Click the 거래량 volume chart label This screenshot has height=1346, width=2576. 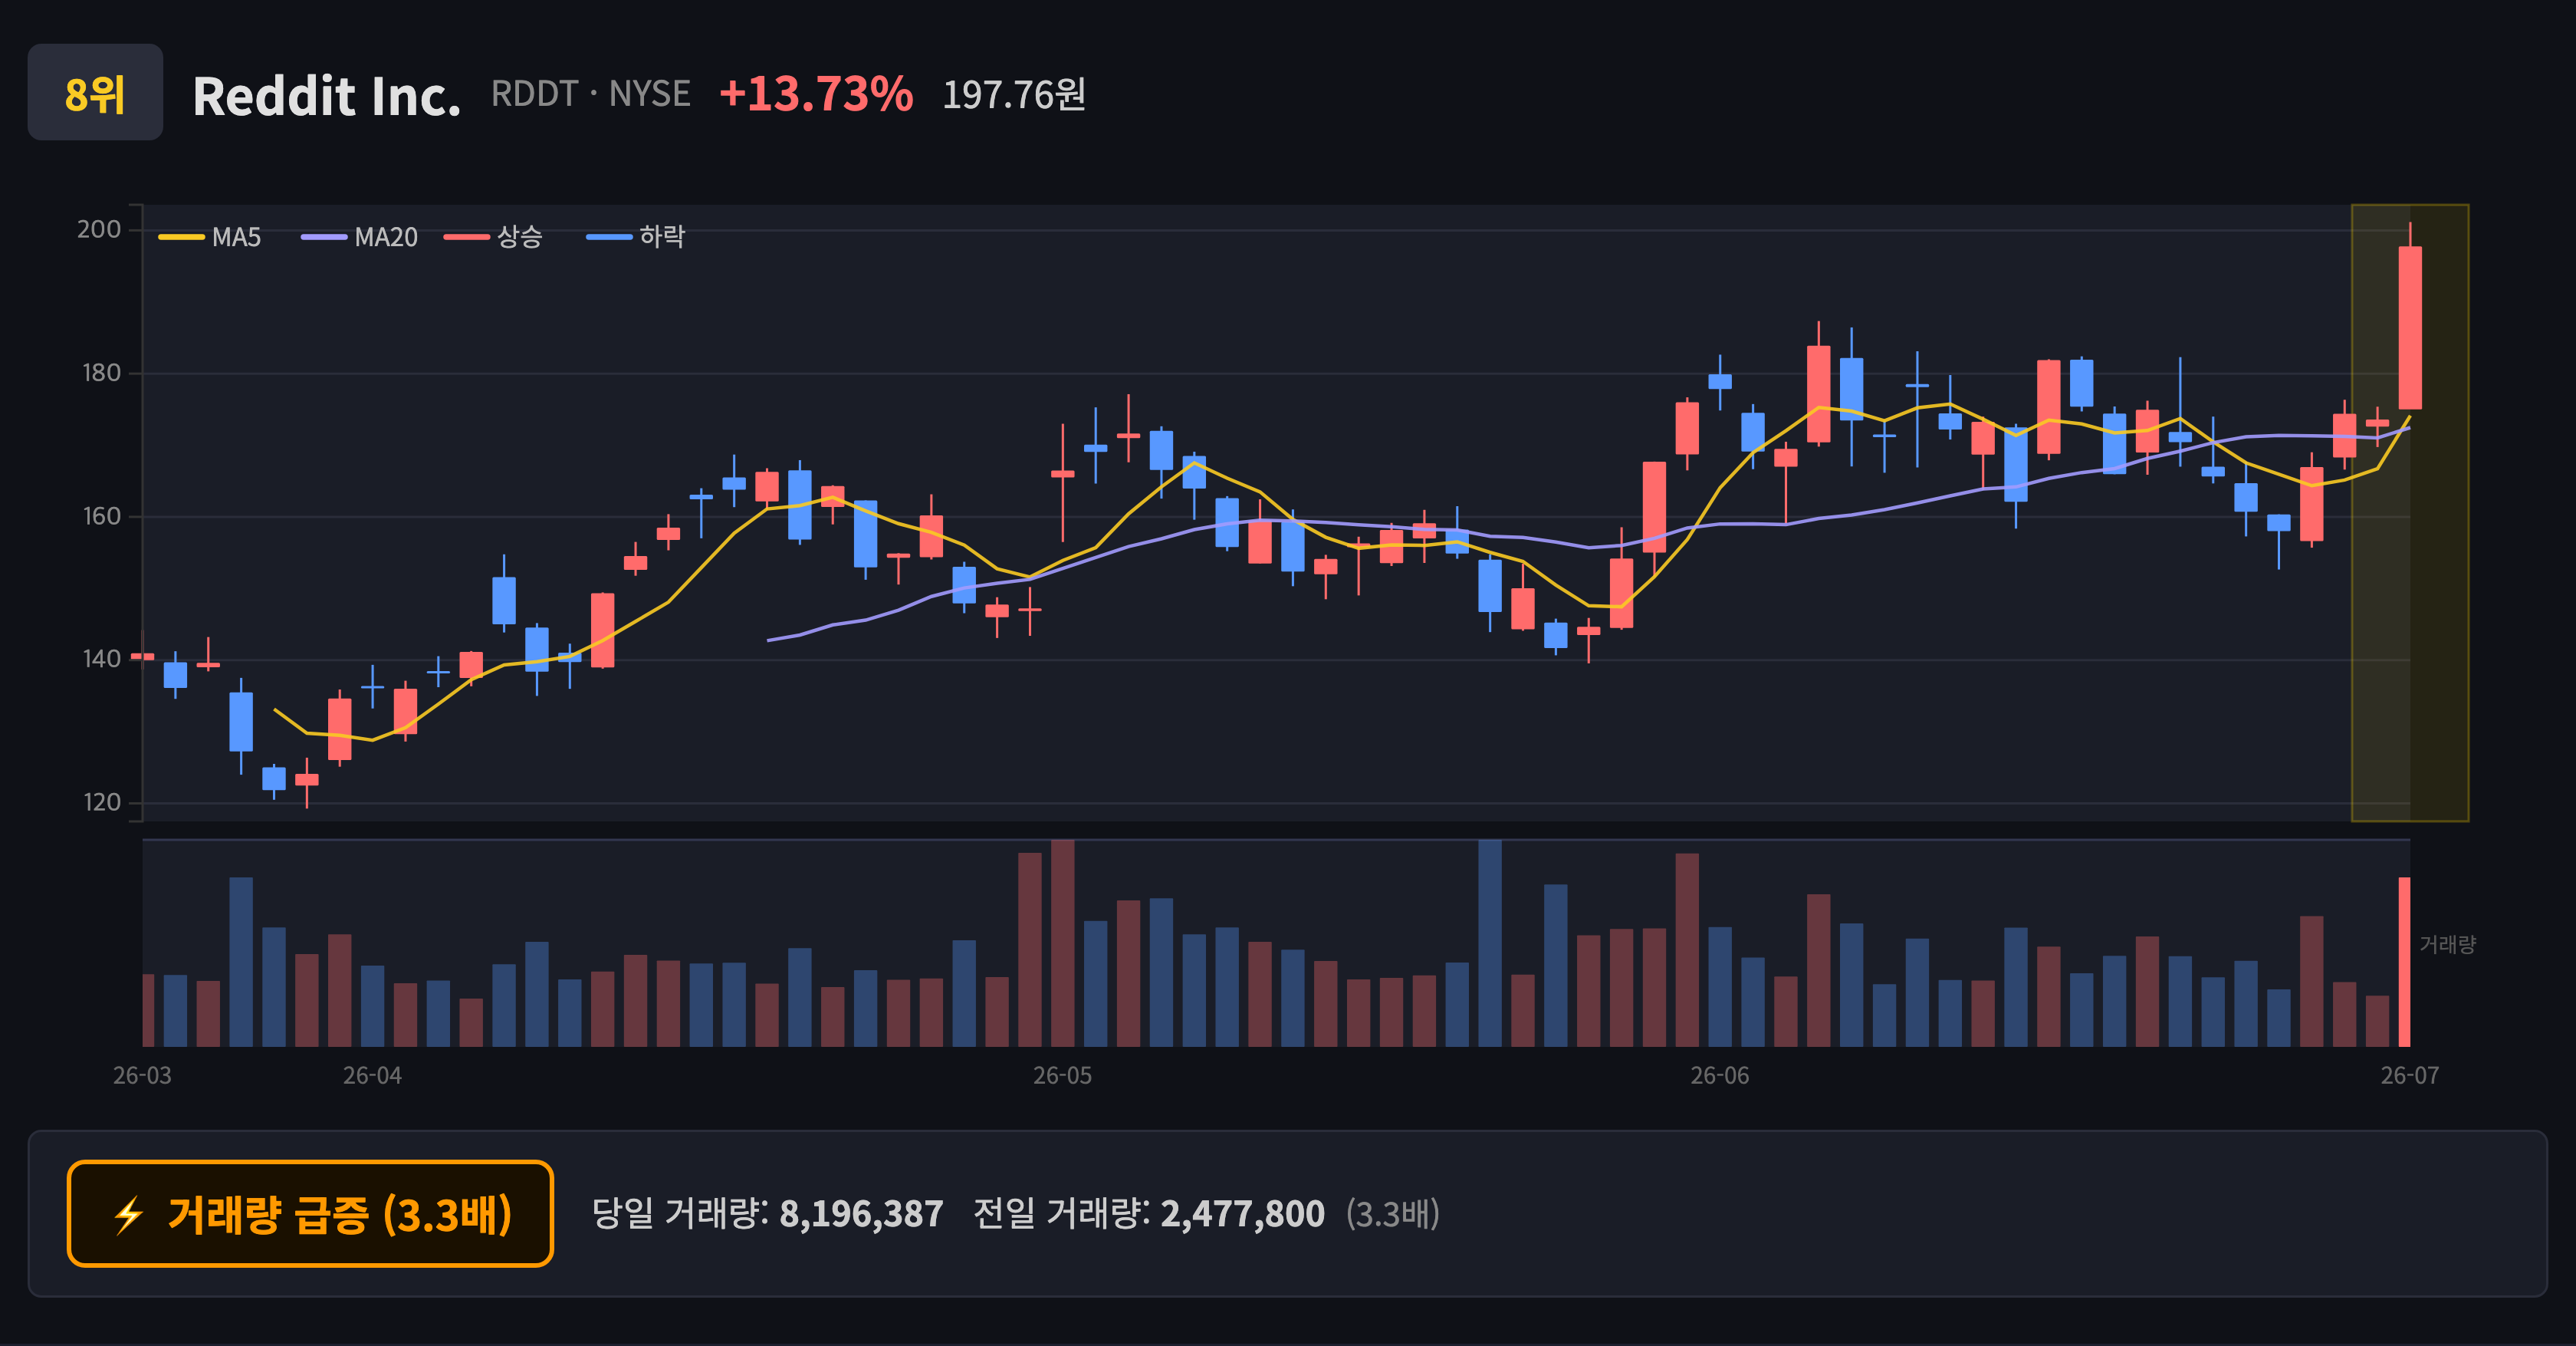coord(2447,944)
